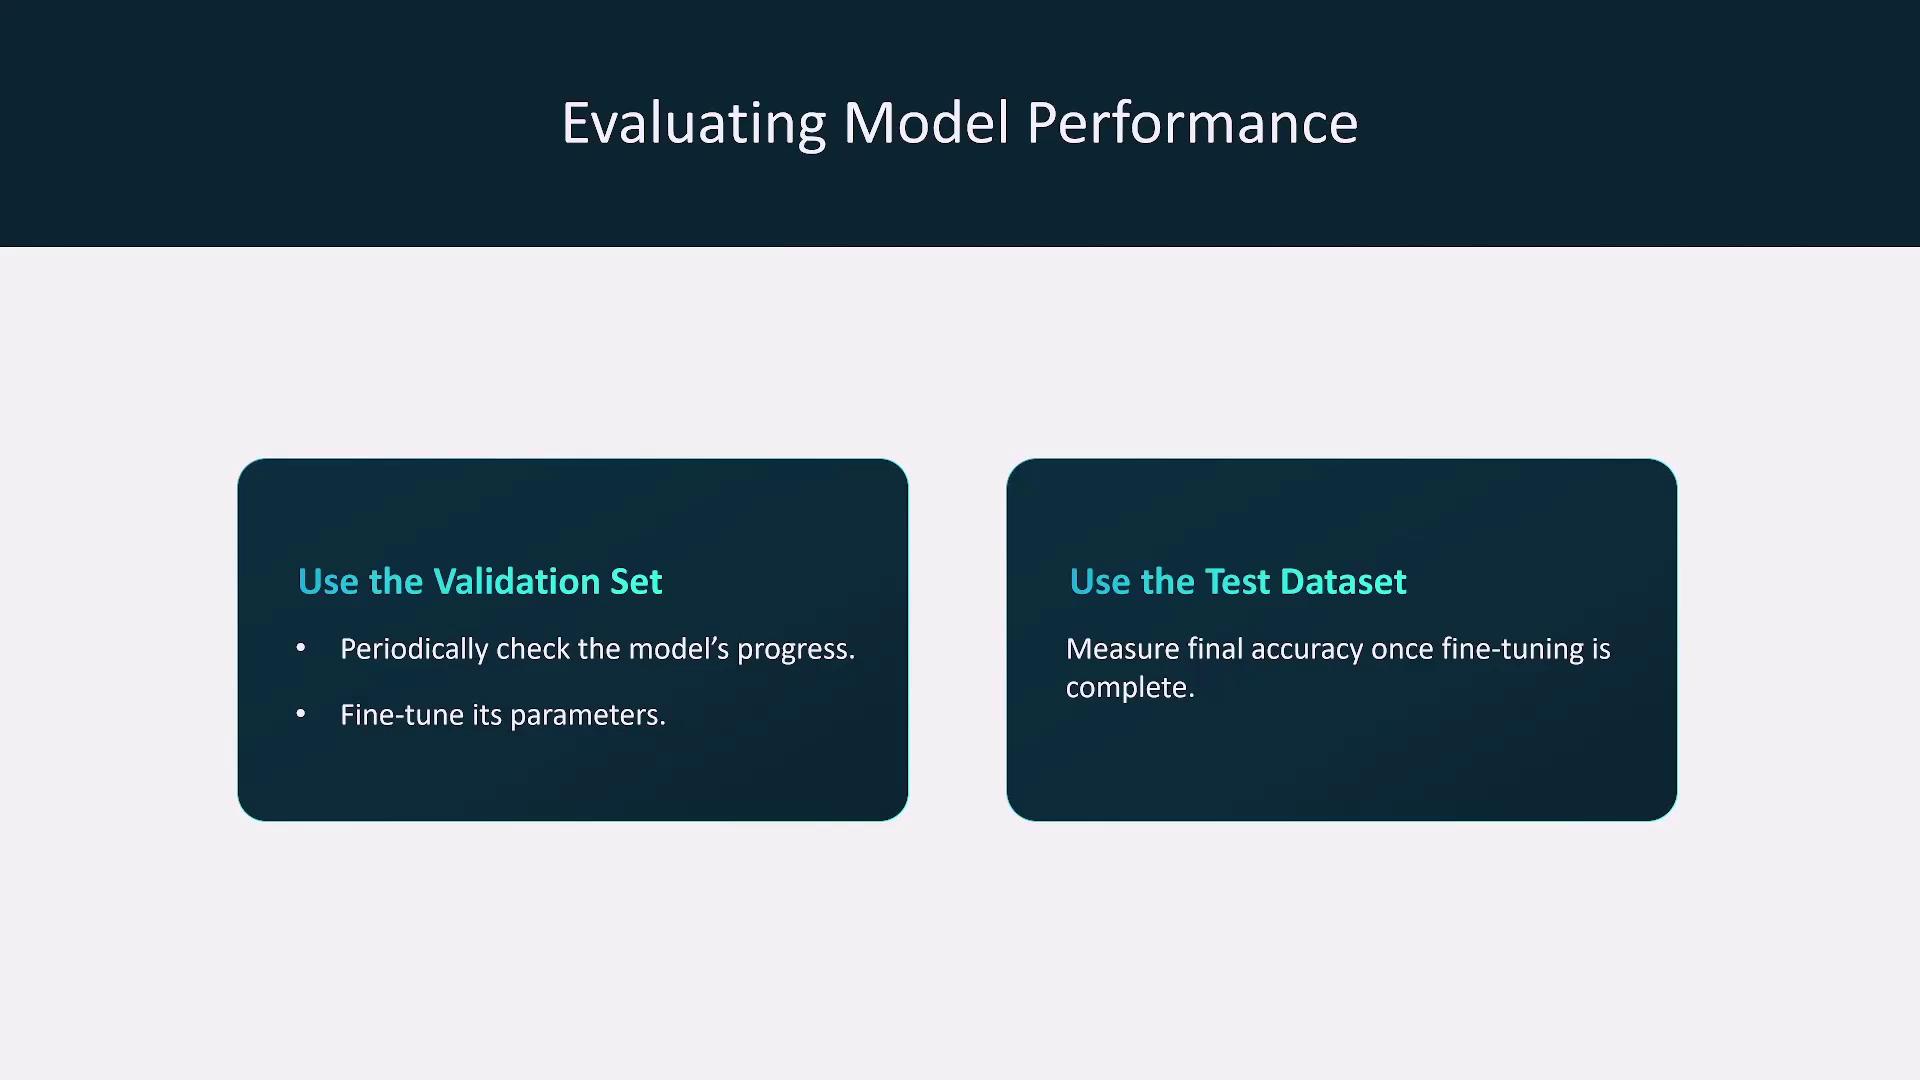
Task: Click the word "Model" in the title
Action: click(926, 124)
